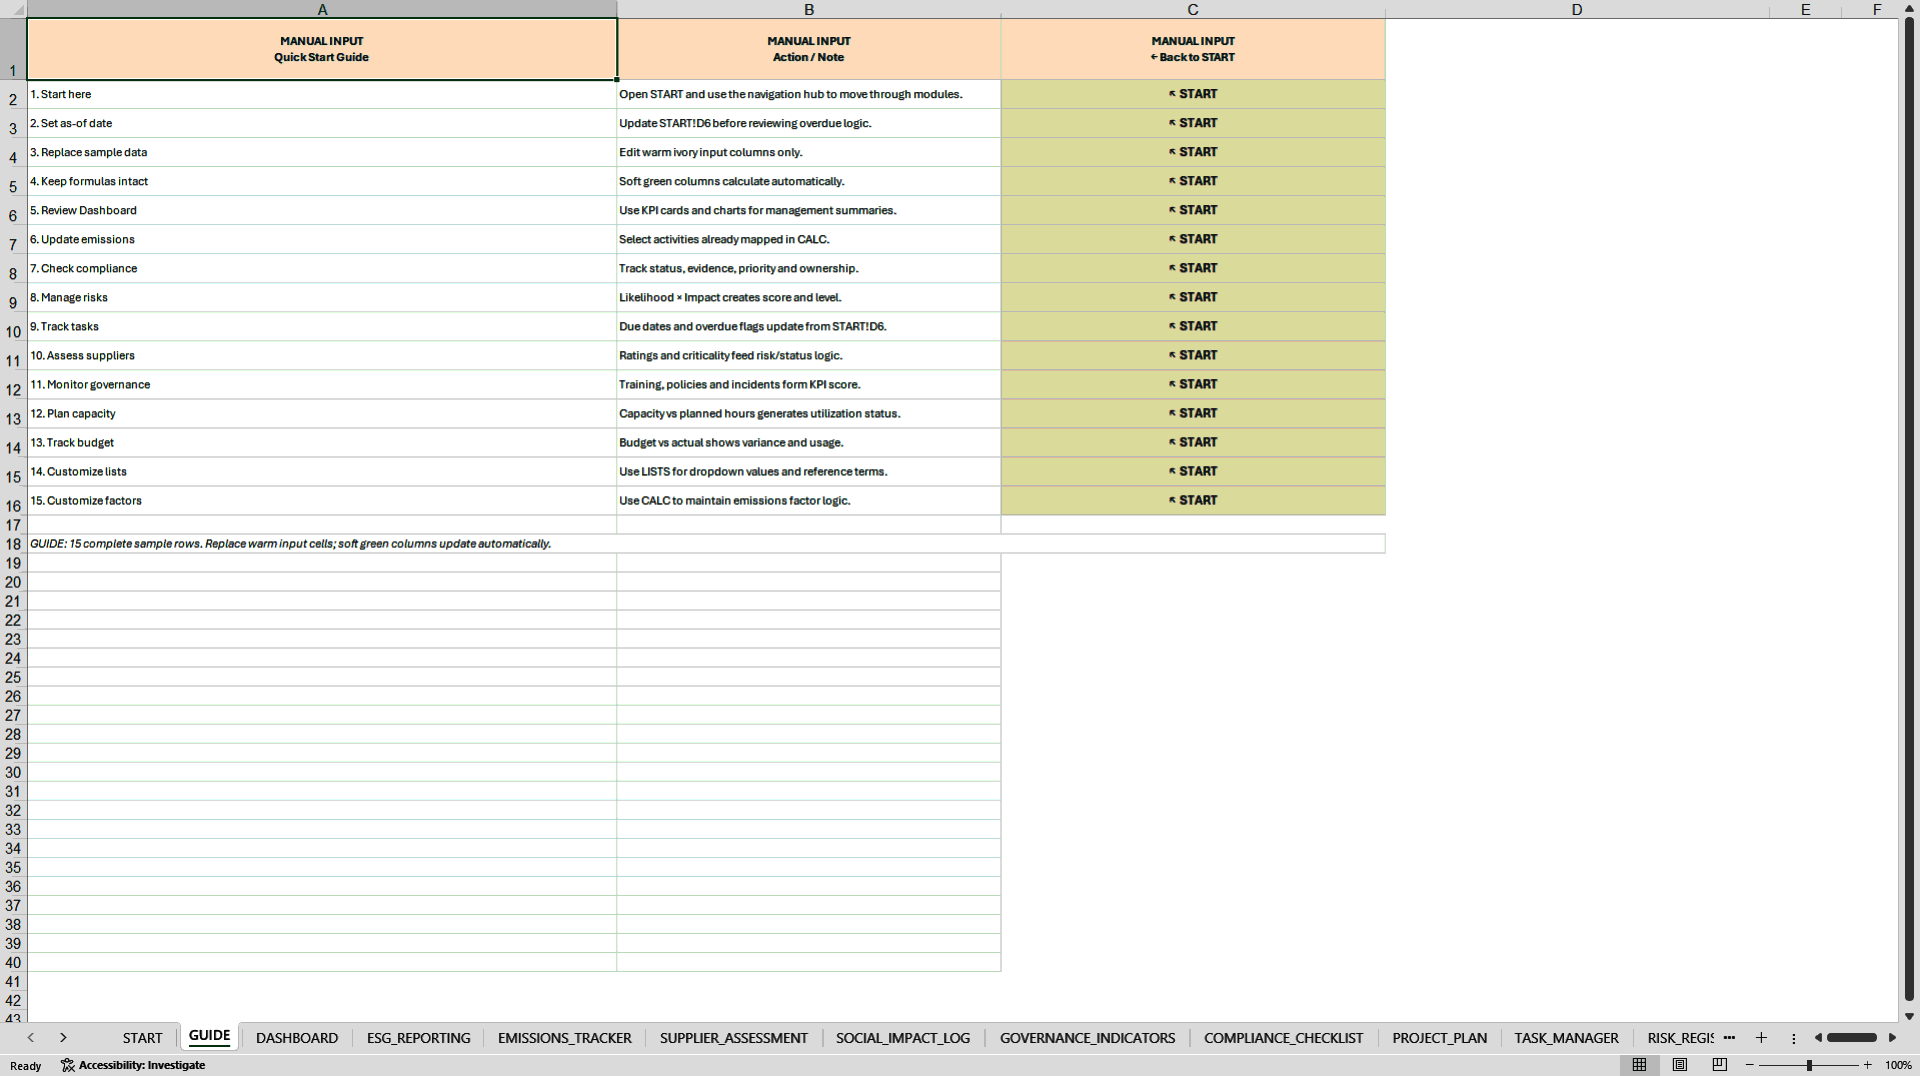Show hidden sheet tabs ellipsis
Screen dimensions: 1920x1076
click(1729, 1038)
